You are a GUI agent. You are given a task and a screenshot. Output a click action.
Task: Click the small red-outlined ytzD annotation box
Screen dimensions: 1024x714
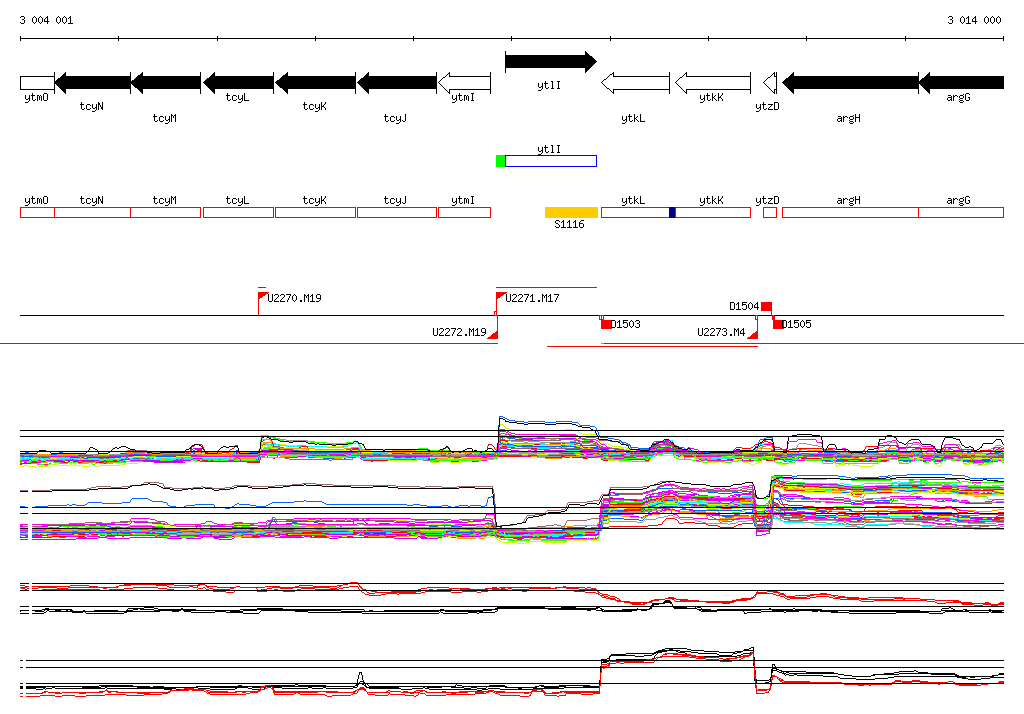[x=770, y=212]
